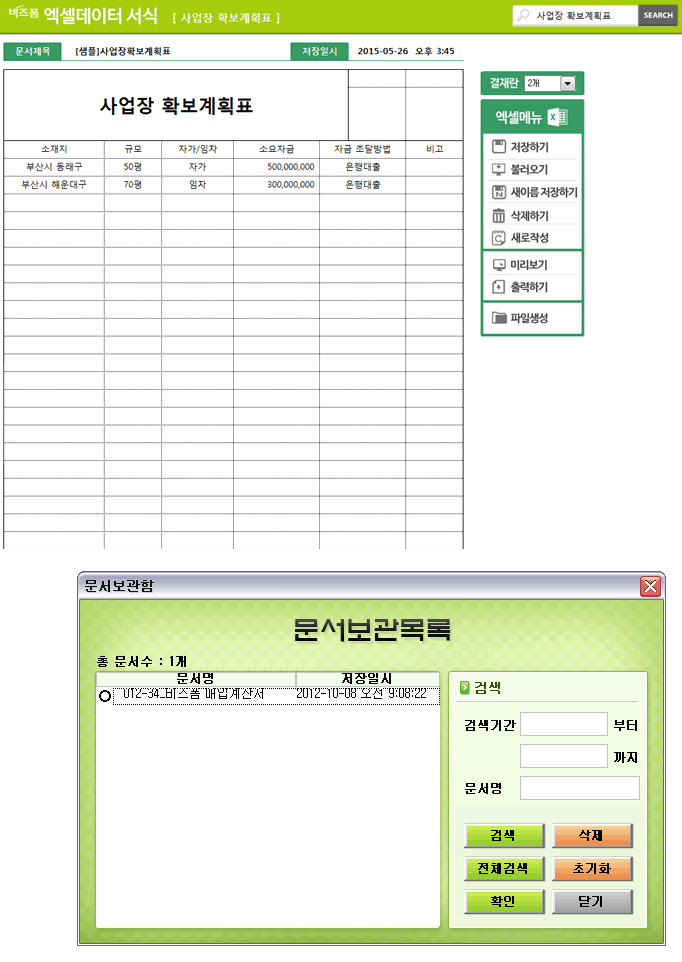
Task: Select the 012-34_비즈폼 매입계산서 document row
Action: click(276, 695)
